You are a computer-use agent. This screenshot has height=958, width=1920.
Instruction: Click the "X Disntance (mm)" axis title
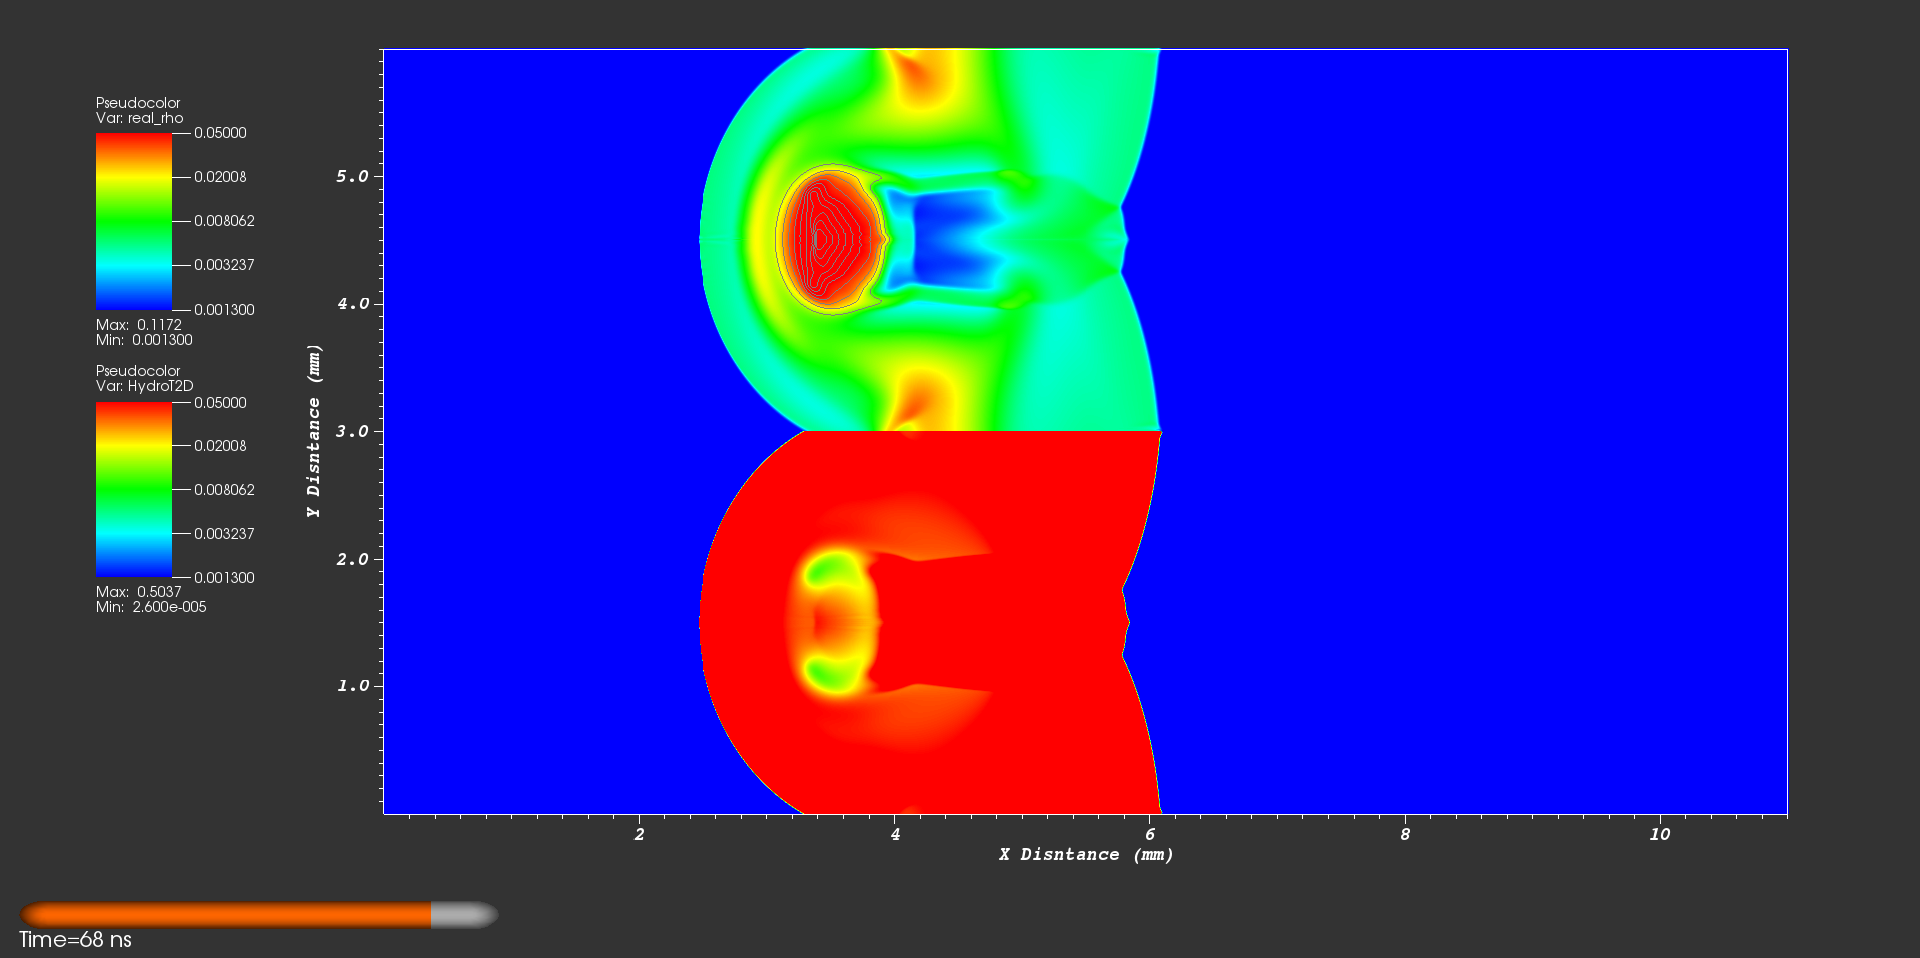tap(1086, 854)
